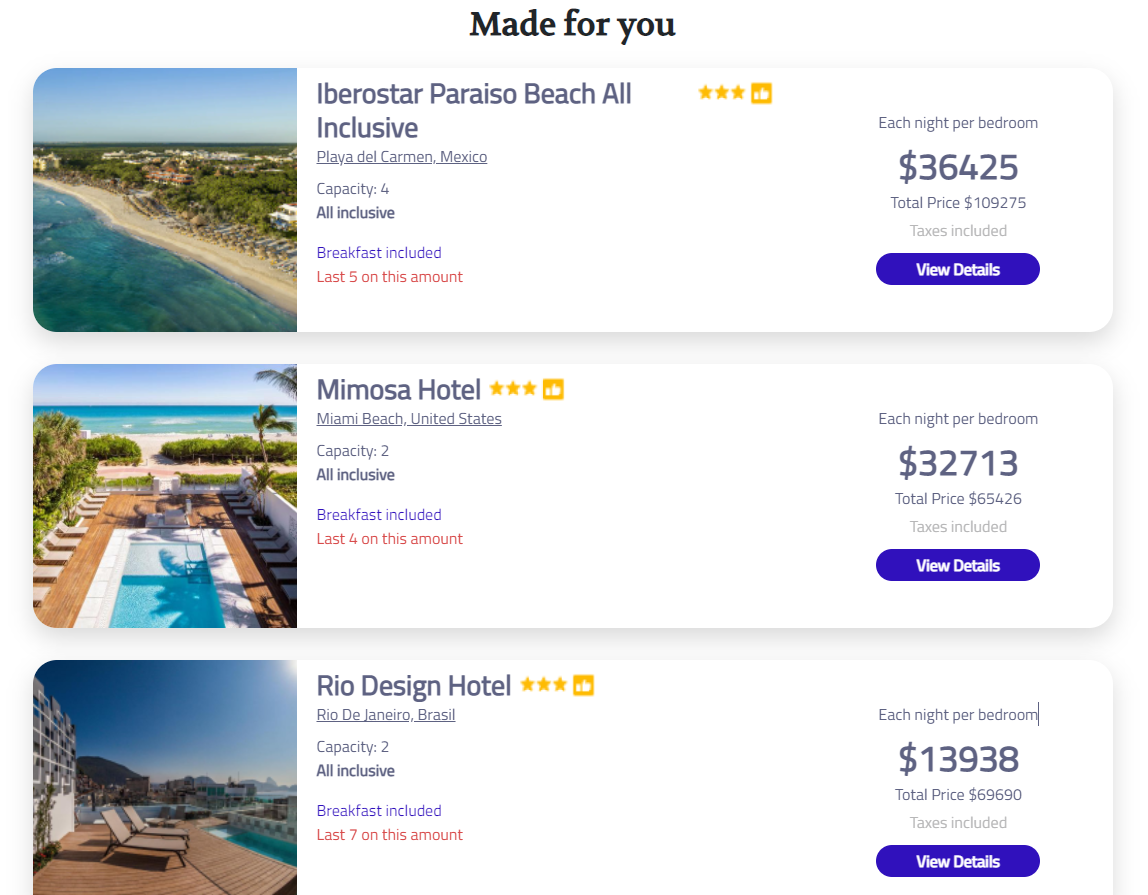View details for Mimosa Hotel
Viewport: 1148px width, 895px height.
tap(957, 565)
